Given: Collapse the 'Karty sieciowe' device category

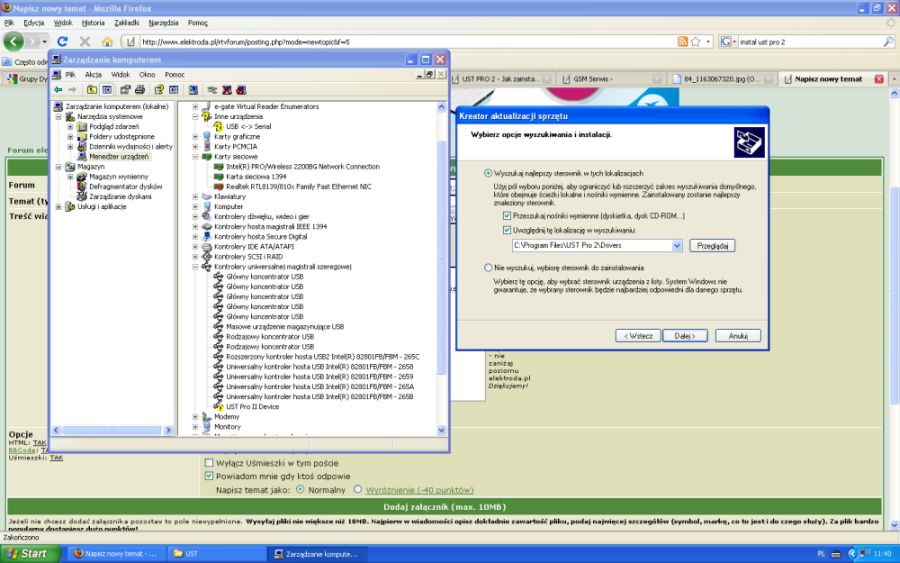Looking at the screenshot, I should pos(195,157).
